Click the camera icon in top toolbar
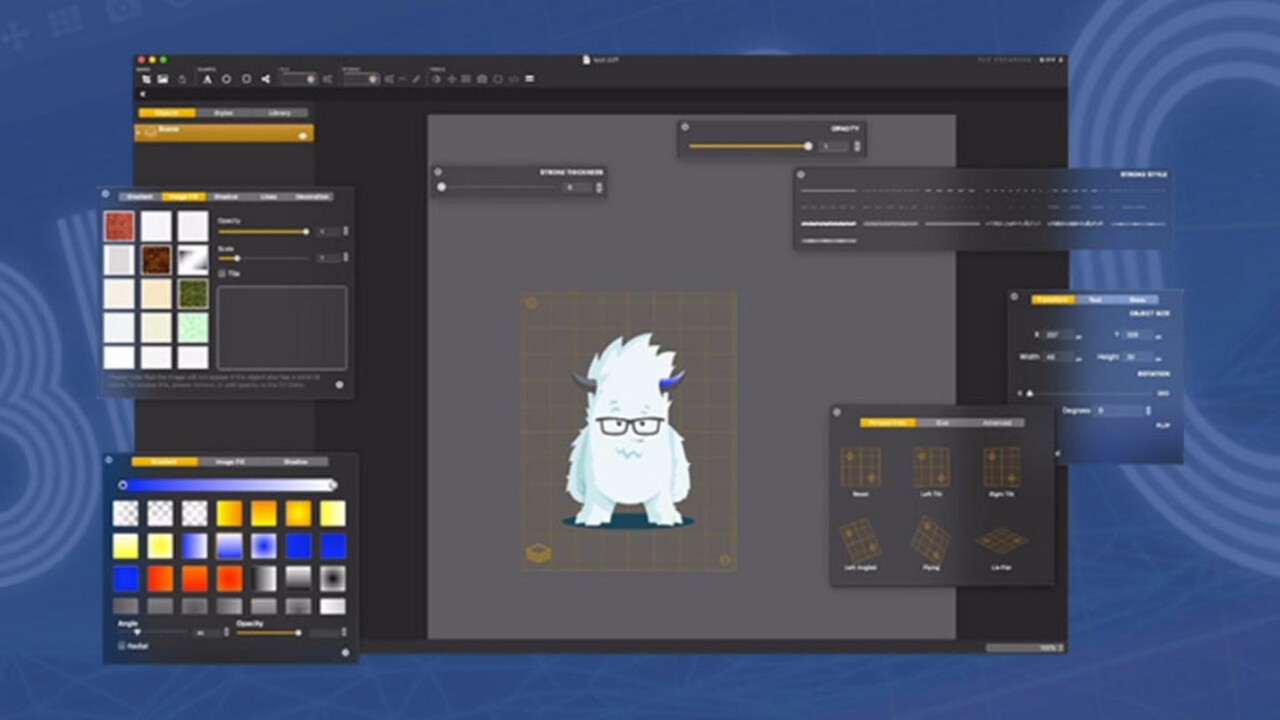Viewport: 1280px width, 720px height. [x=482, y=79]
